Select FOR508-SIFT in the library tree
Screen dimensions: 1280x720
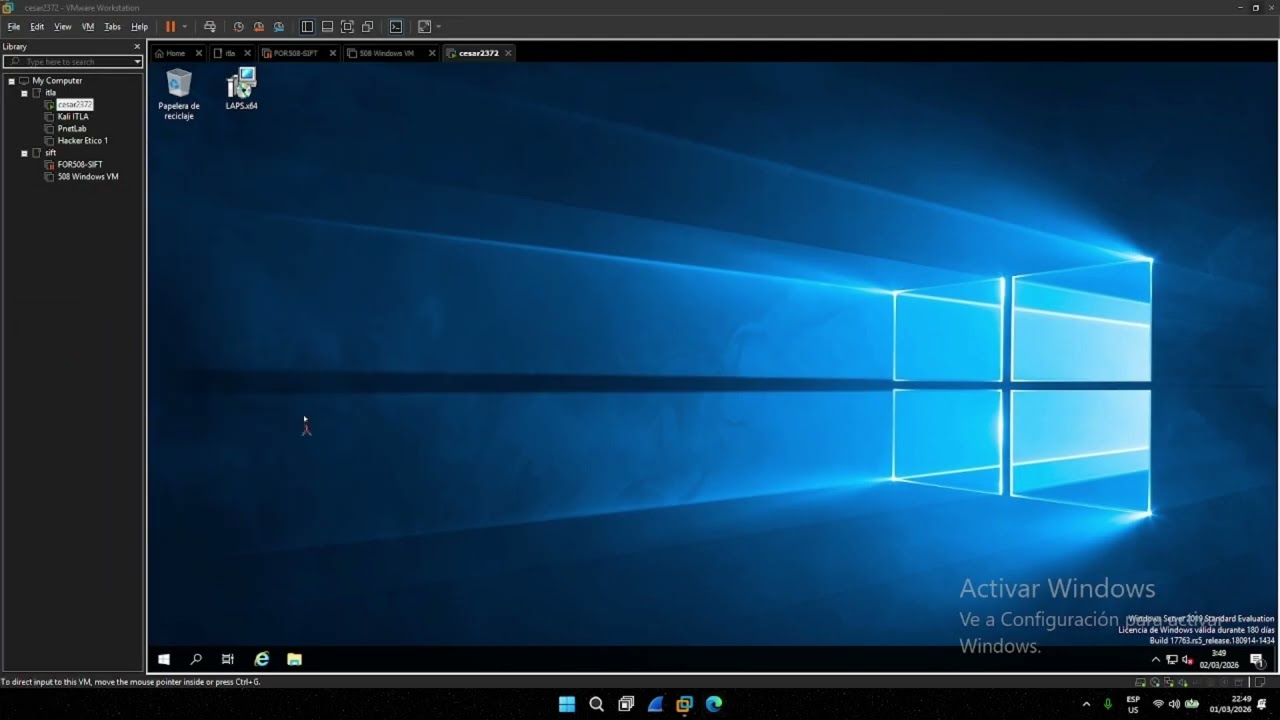80,165
